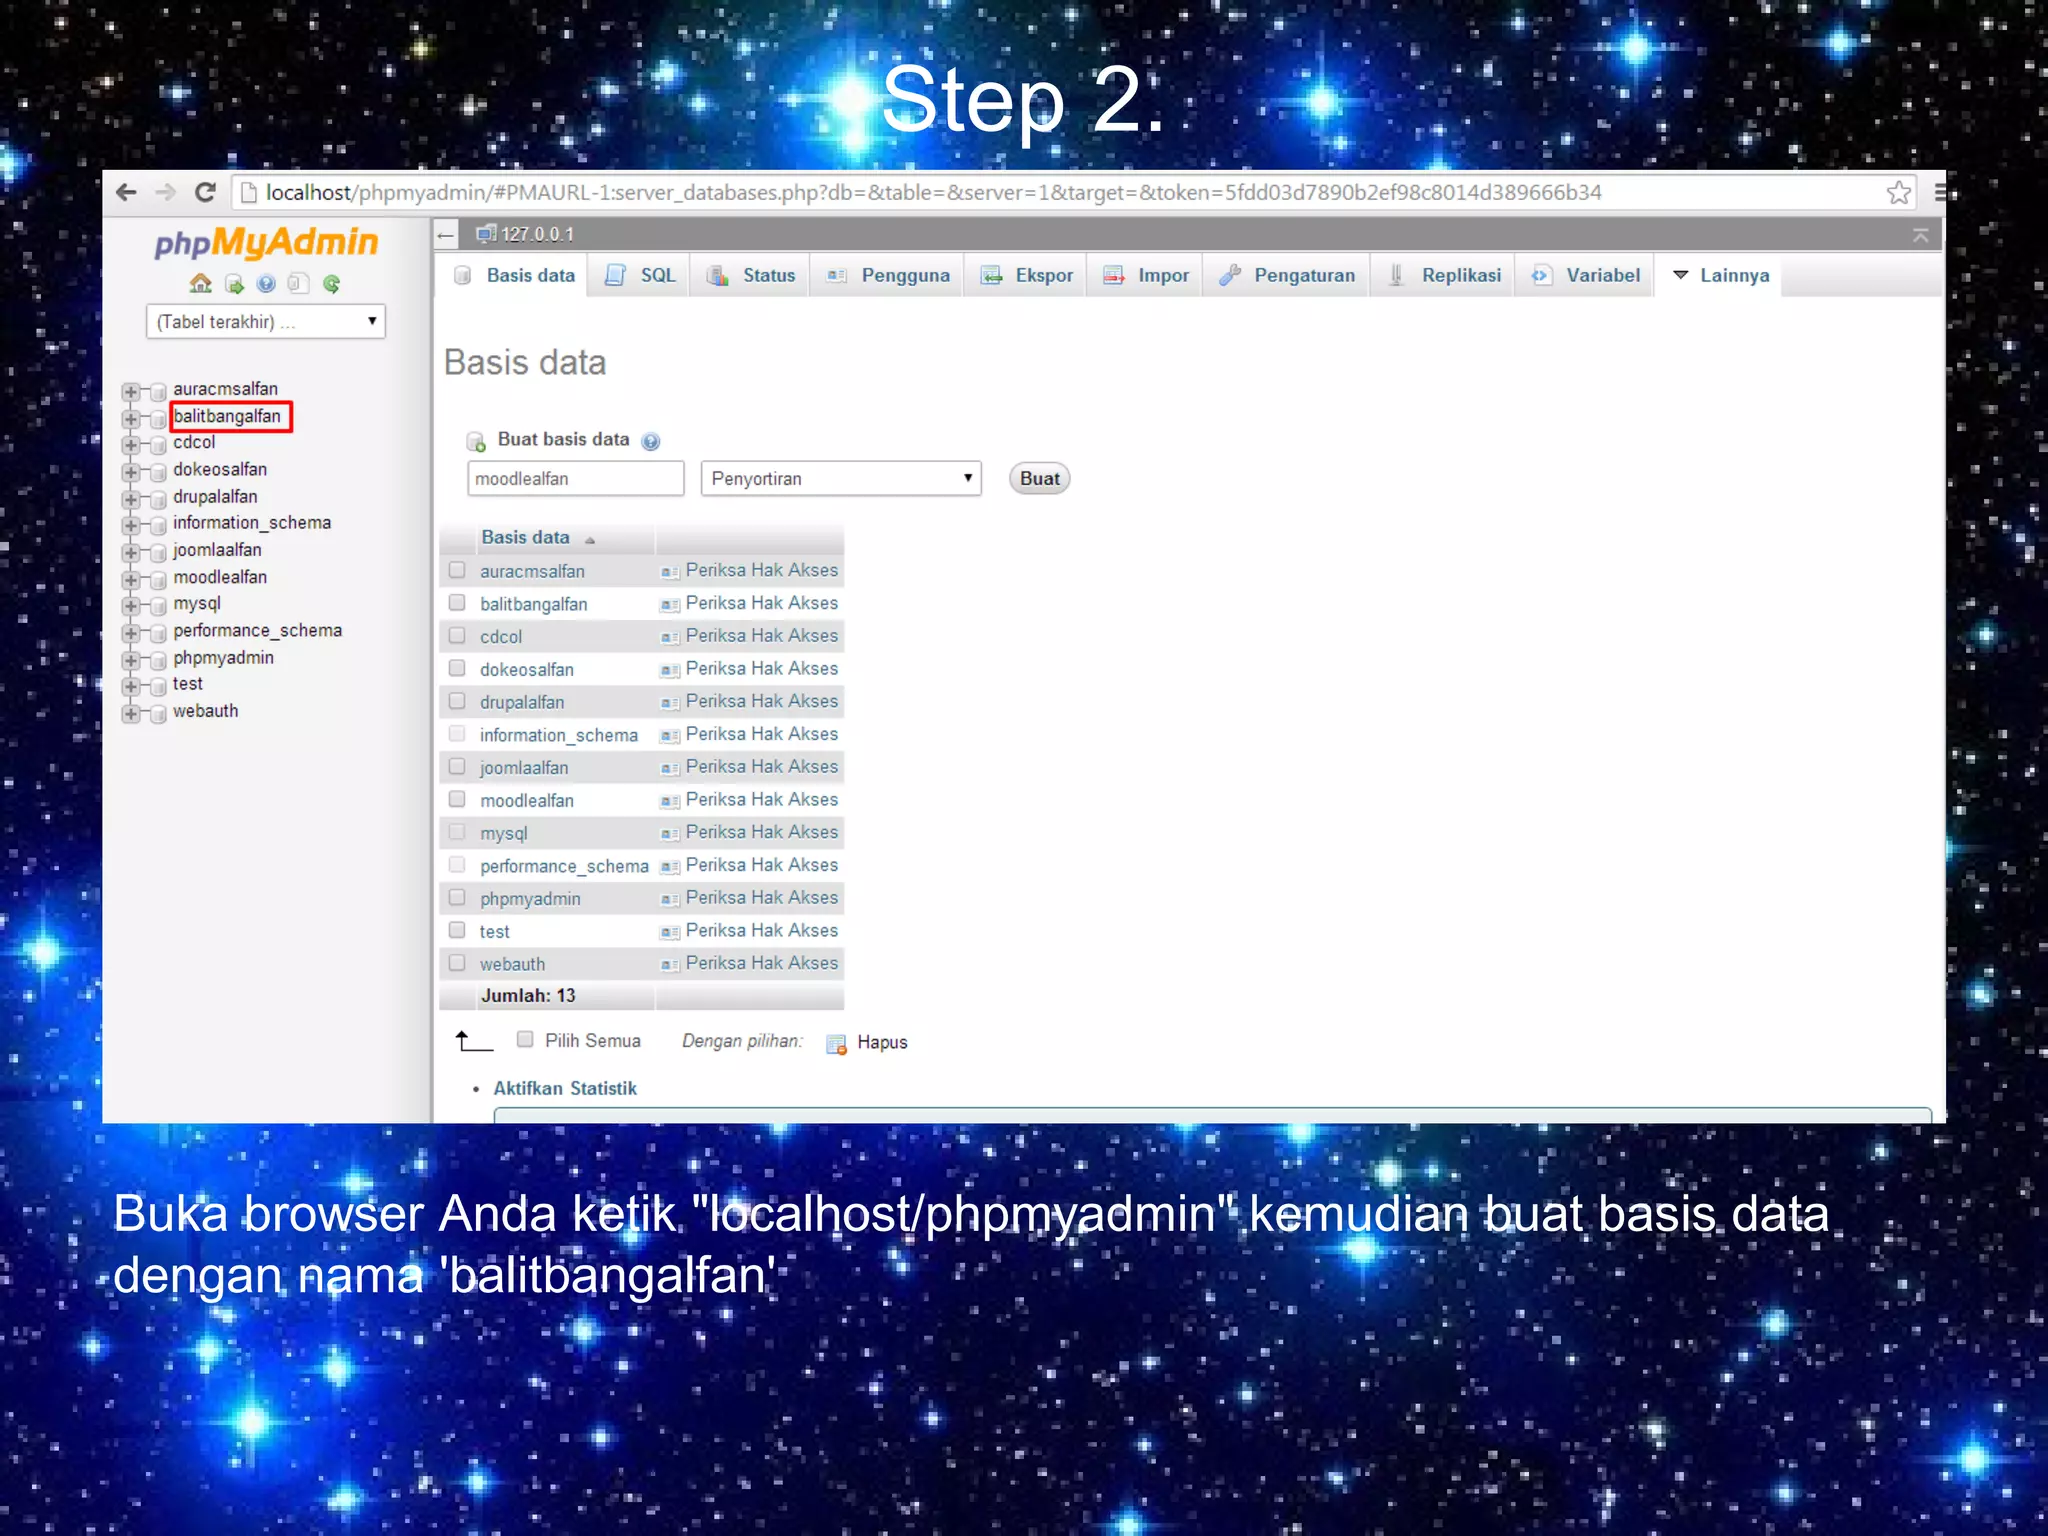This screenshot has width=2048, height=1536.
Task: Open the SQL tab
Action: click(x=640, y=275)
